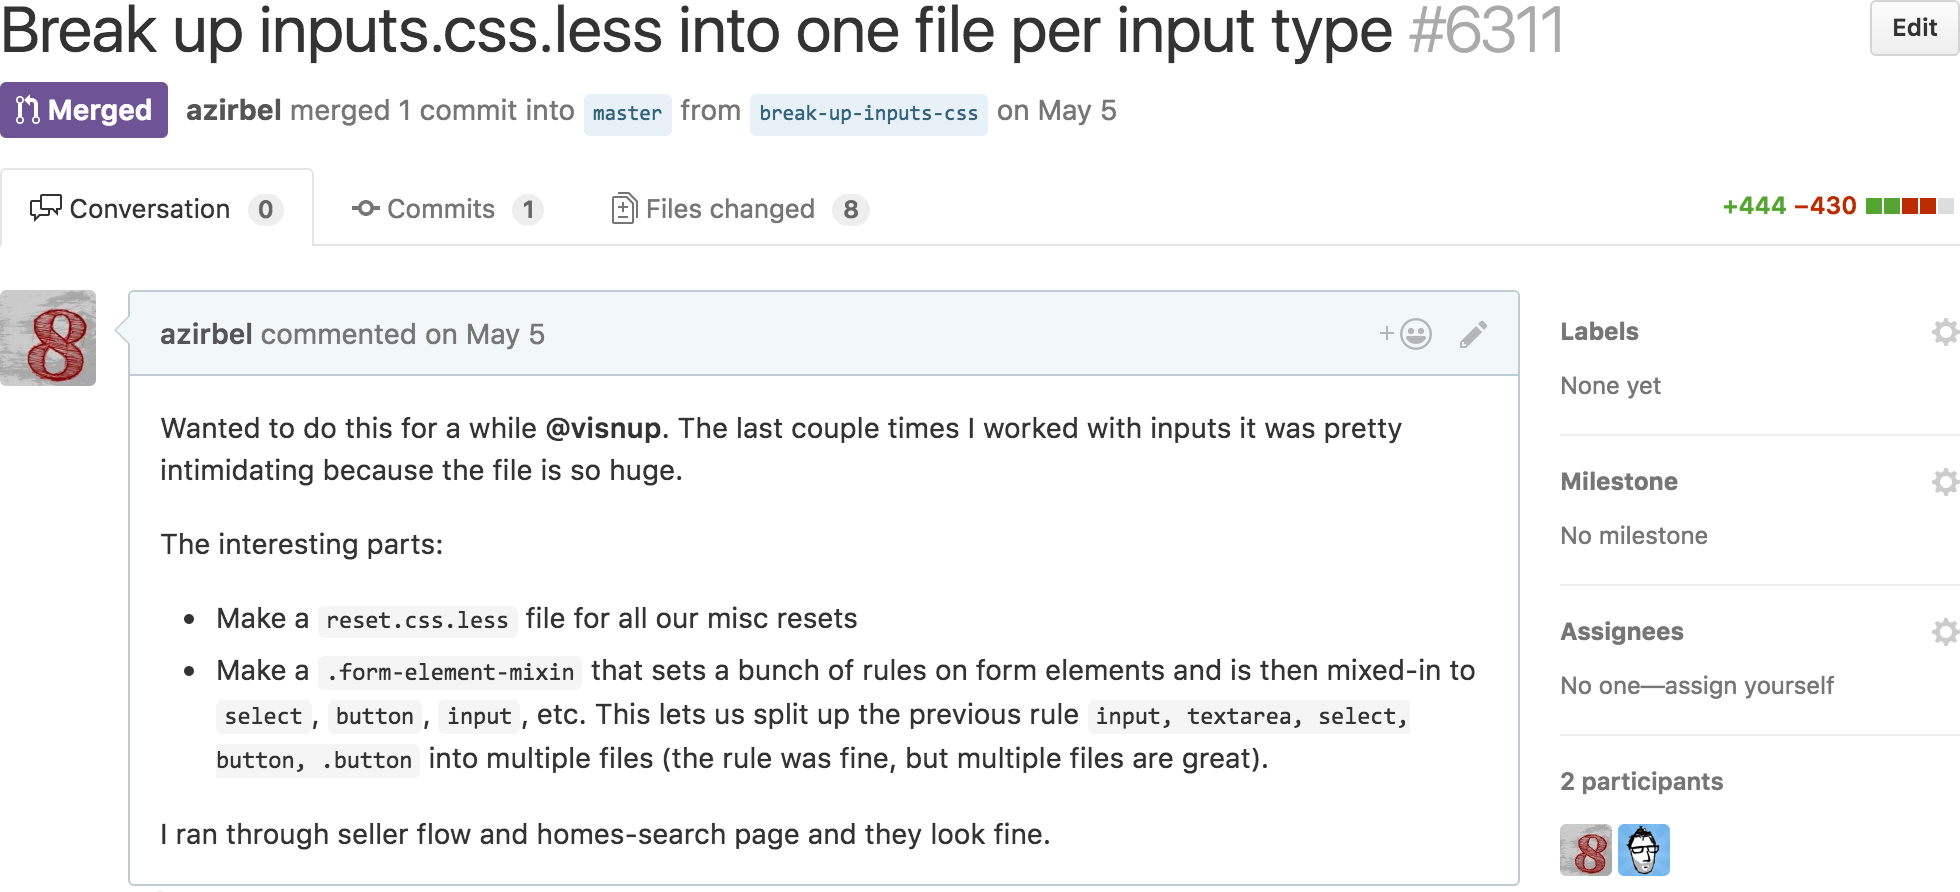Screen dimensions: 1960x892
Task: Click the add reaction smiley icon
Action: click(1407, 334)
